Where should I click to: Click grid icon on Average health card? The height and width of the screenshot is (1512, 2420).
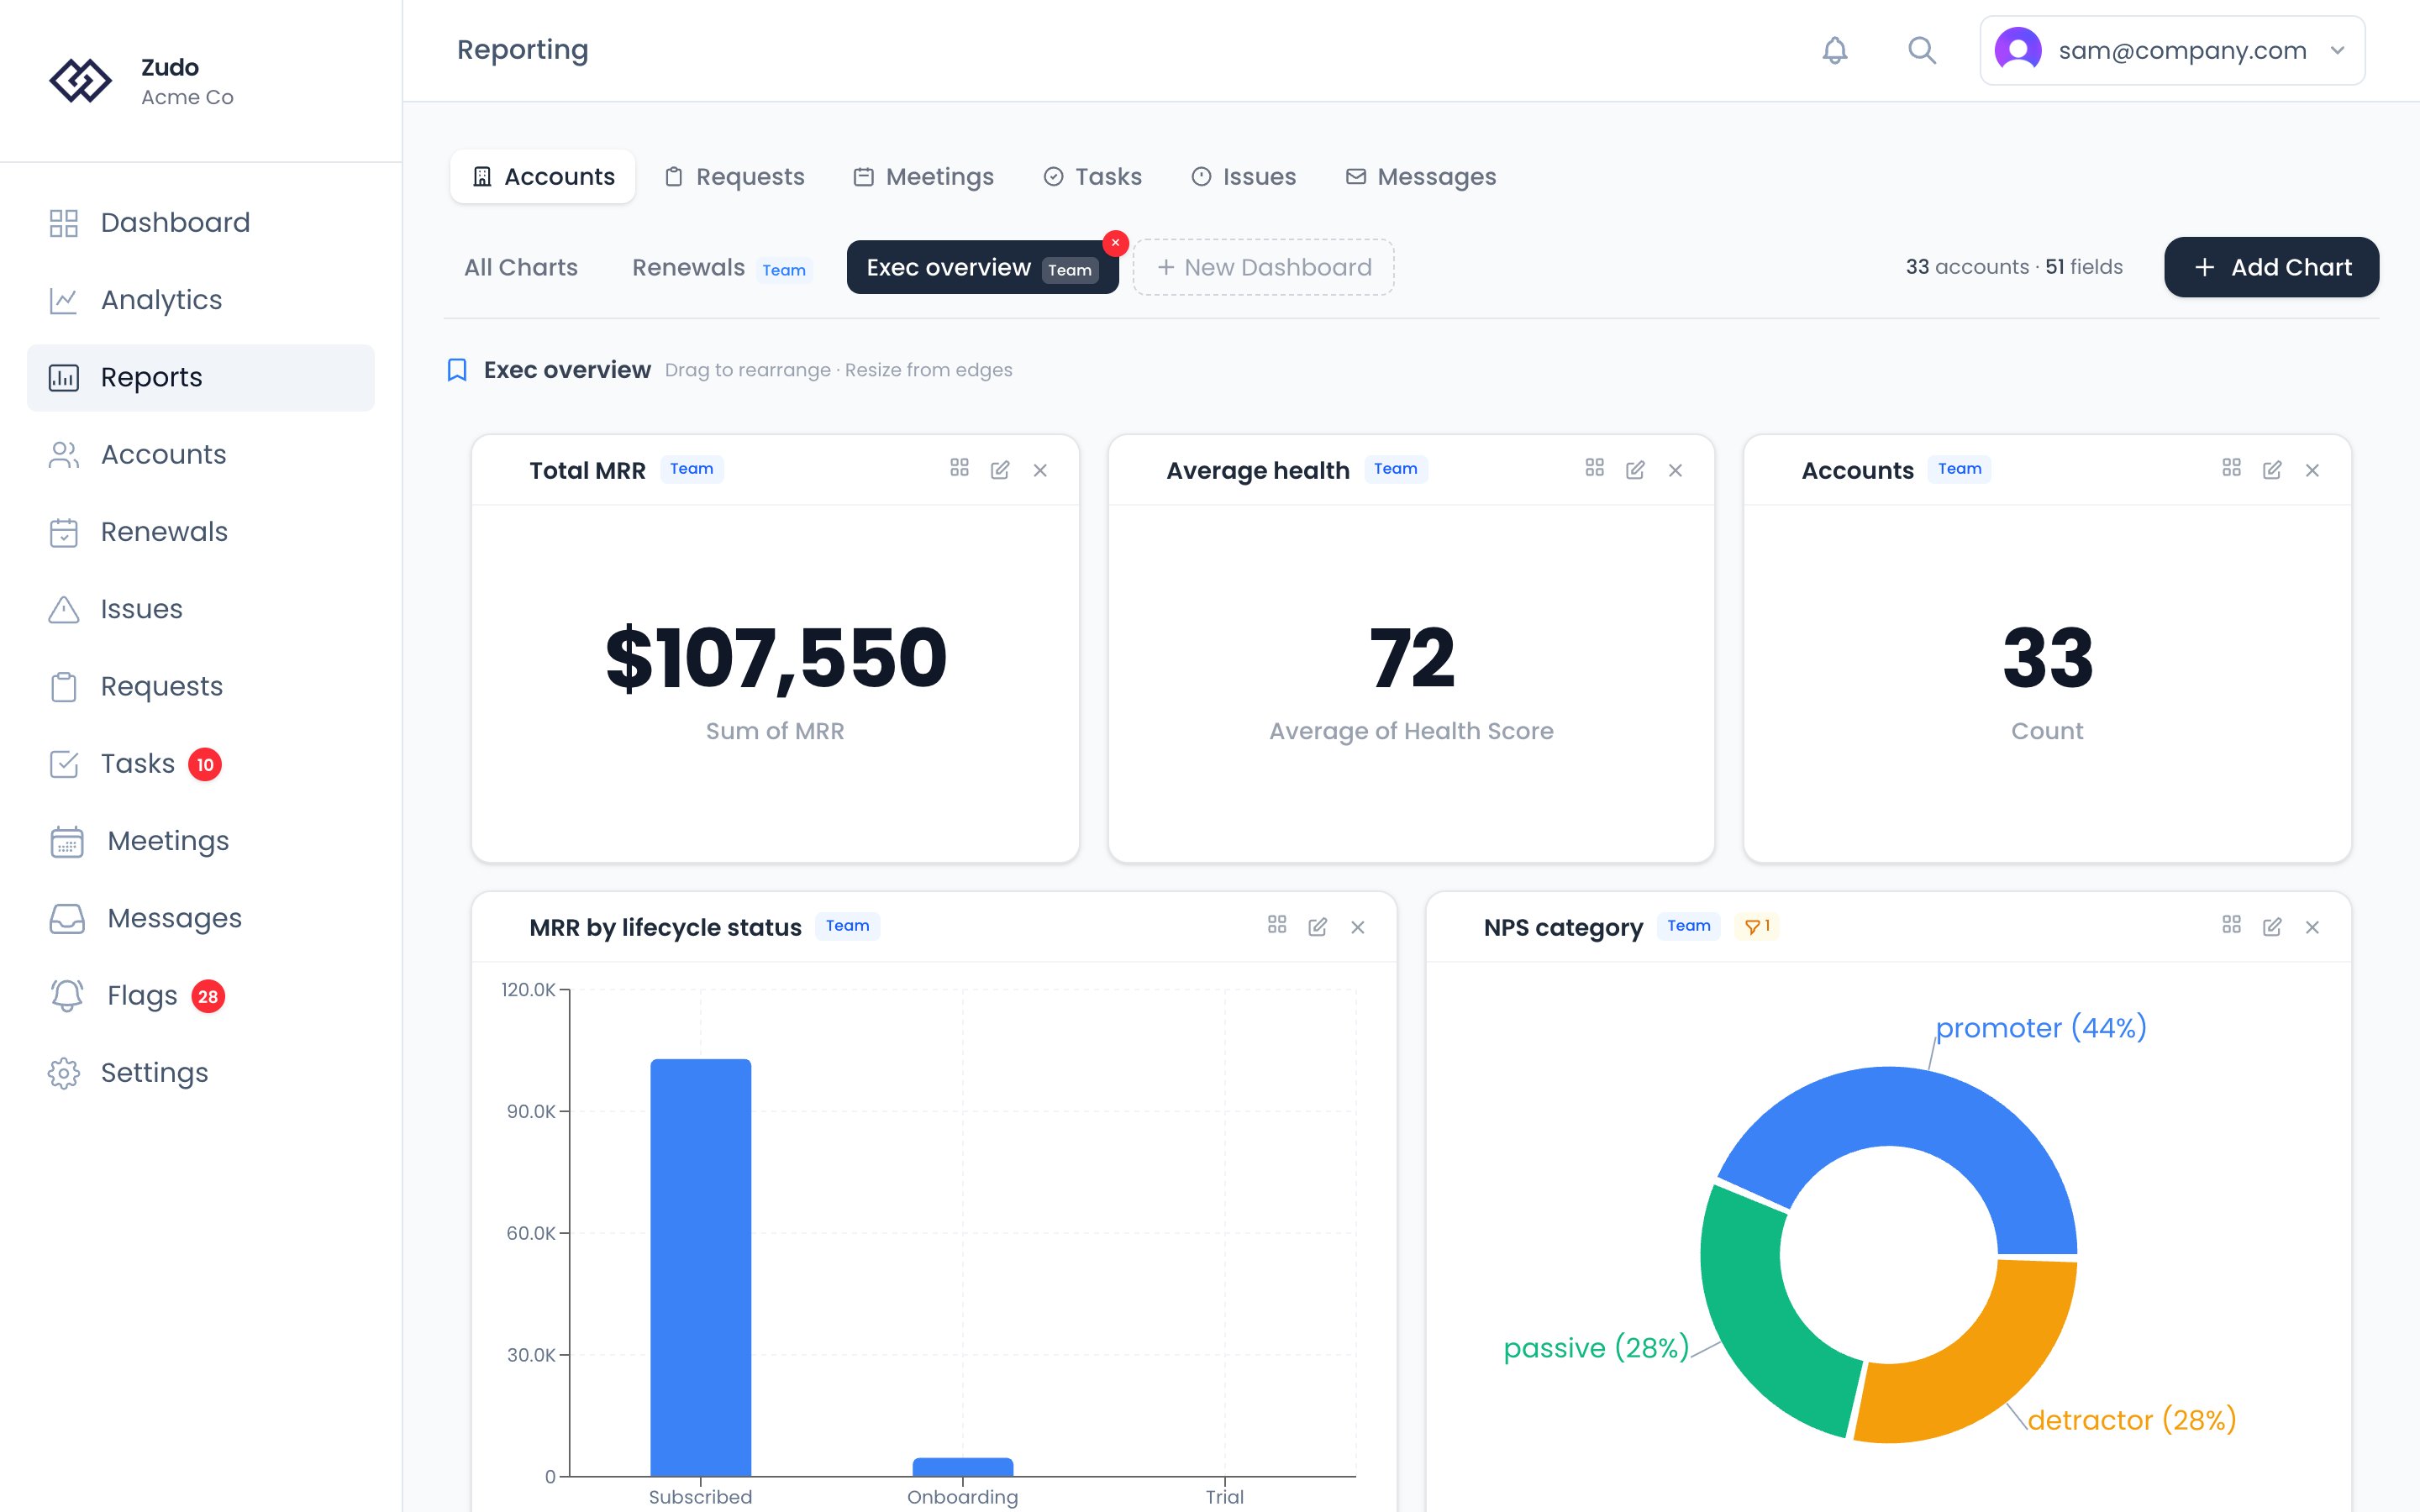click(x=1594, y=468)
